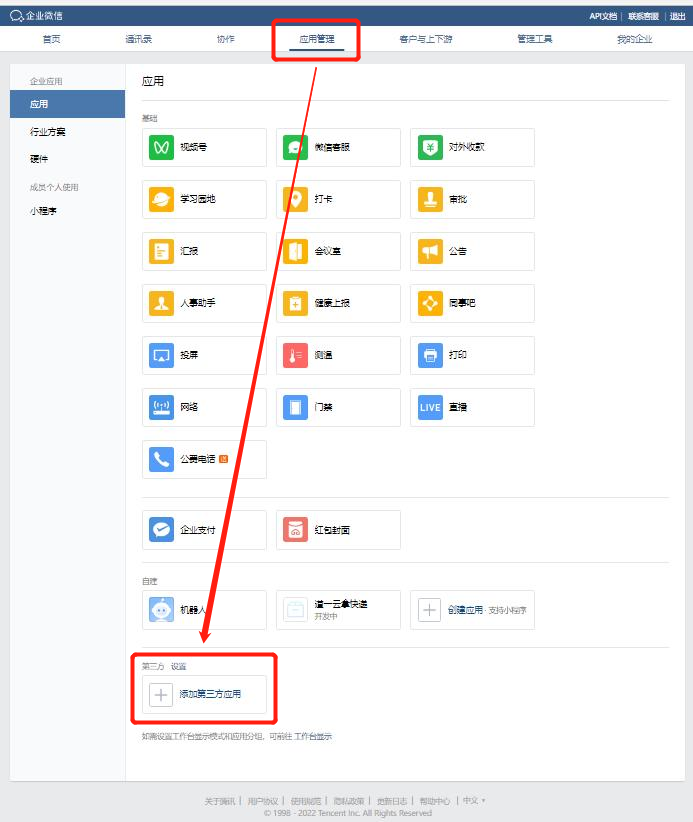
Task: Click 添加第三方应用 button
Action: [205, 694]
